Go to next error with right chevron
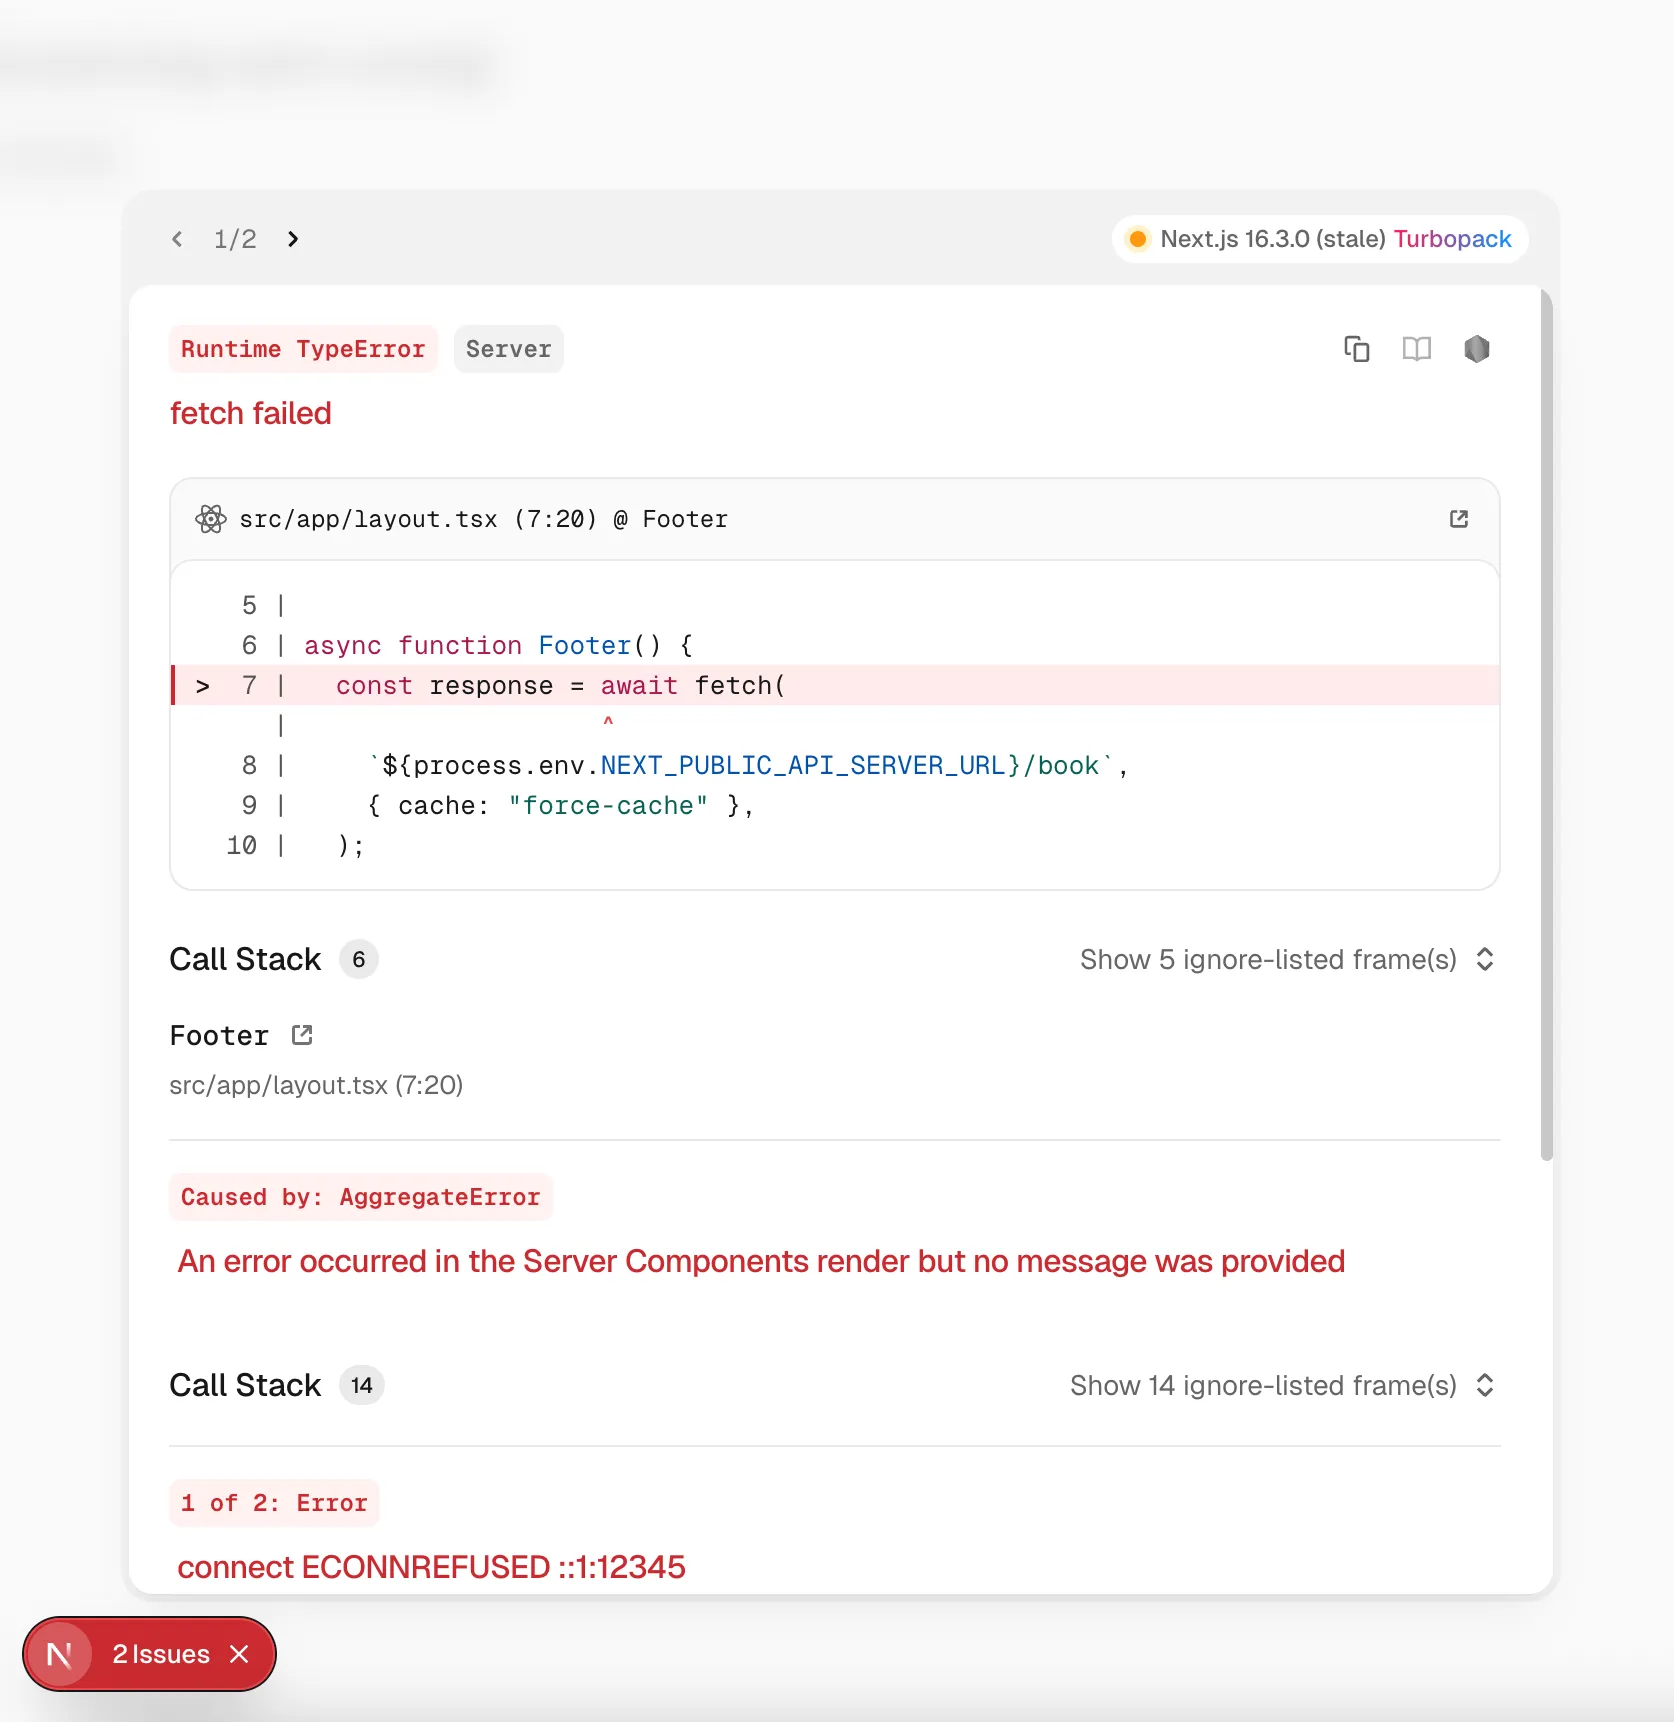1674x1722 pixels. click(293, 239)
